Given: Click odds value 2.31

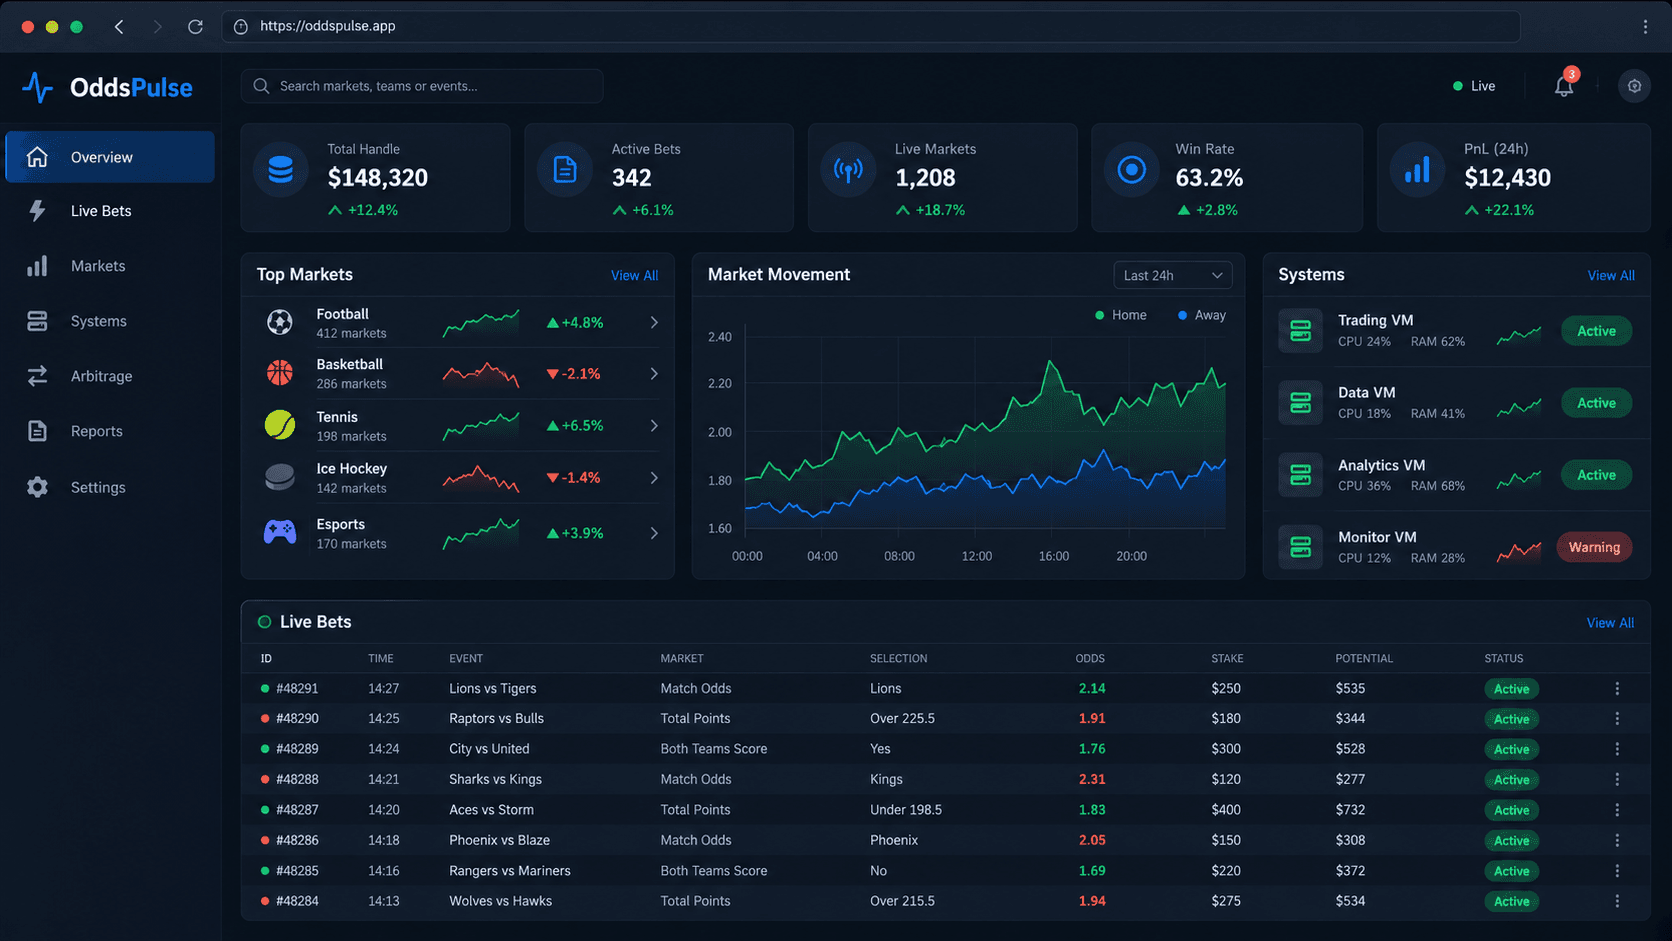Looking at the screenshot, I should 1092,779.
